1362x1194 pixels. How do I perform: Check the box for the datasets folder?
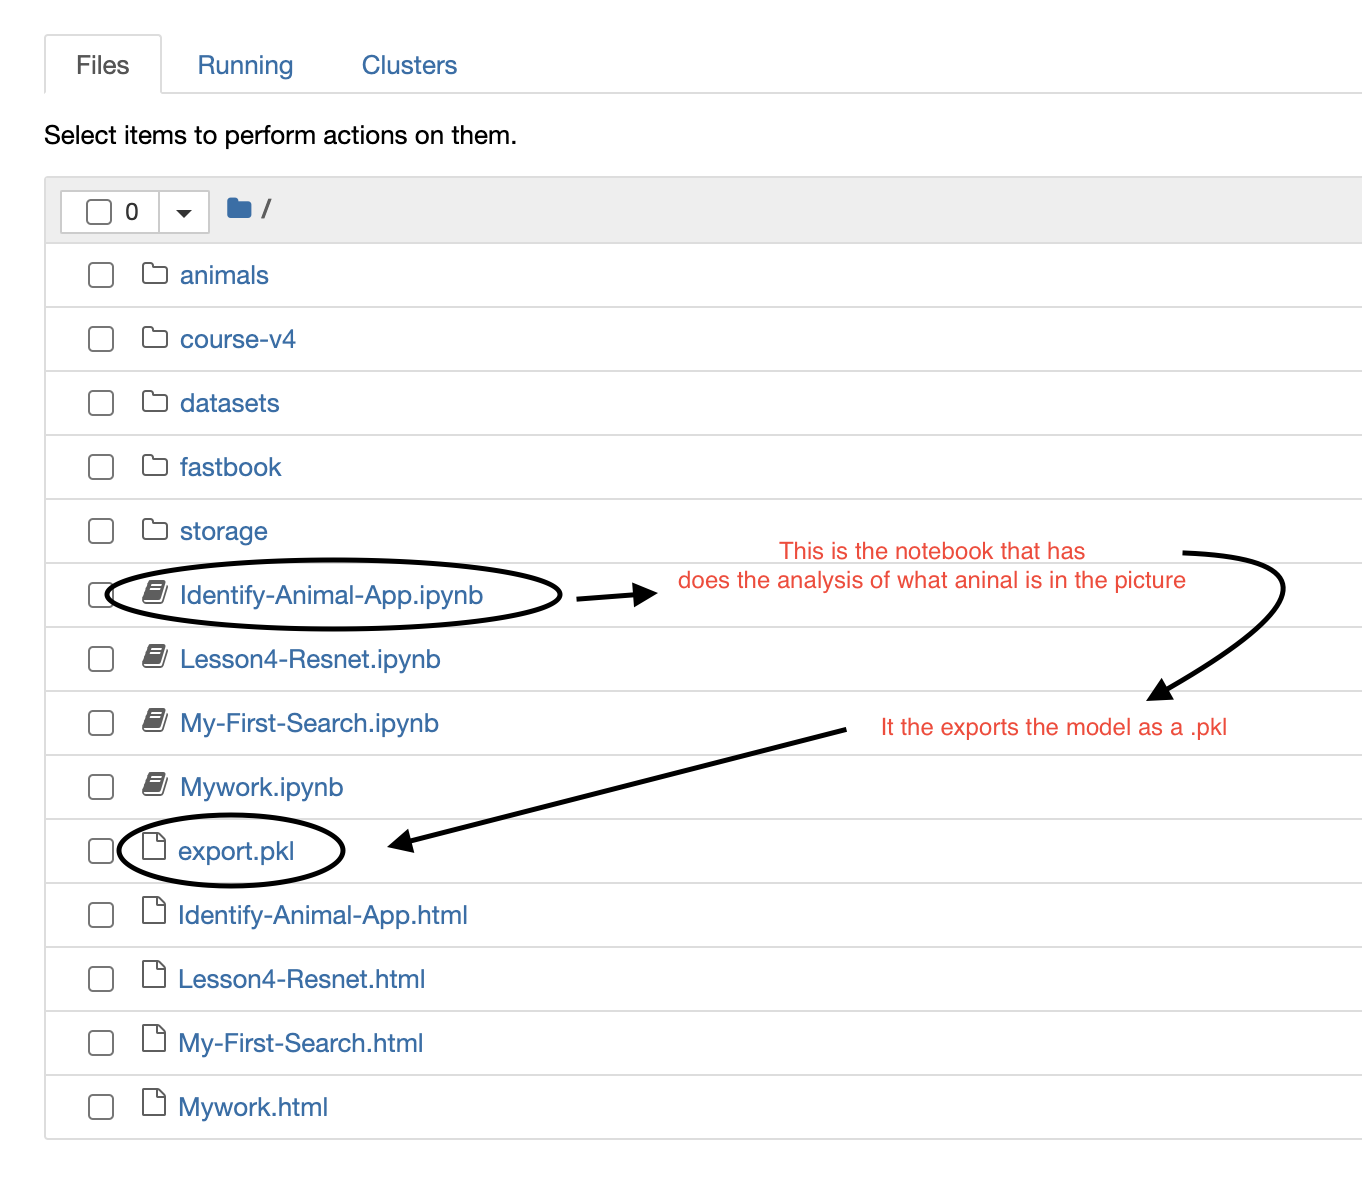pyautogui.click(x=101, y=403)
